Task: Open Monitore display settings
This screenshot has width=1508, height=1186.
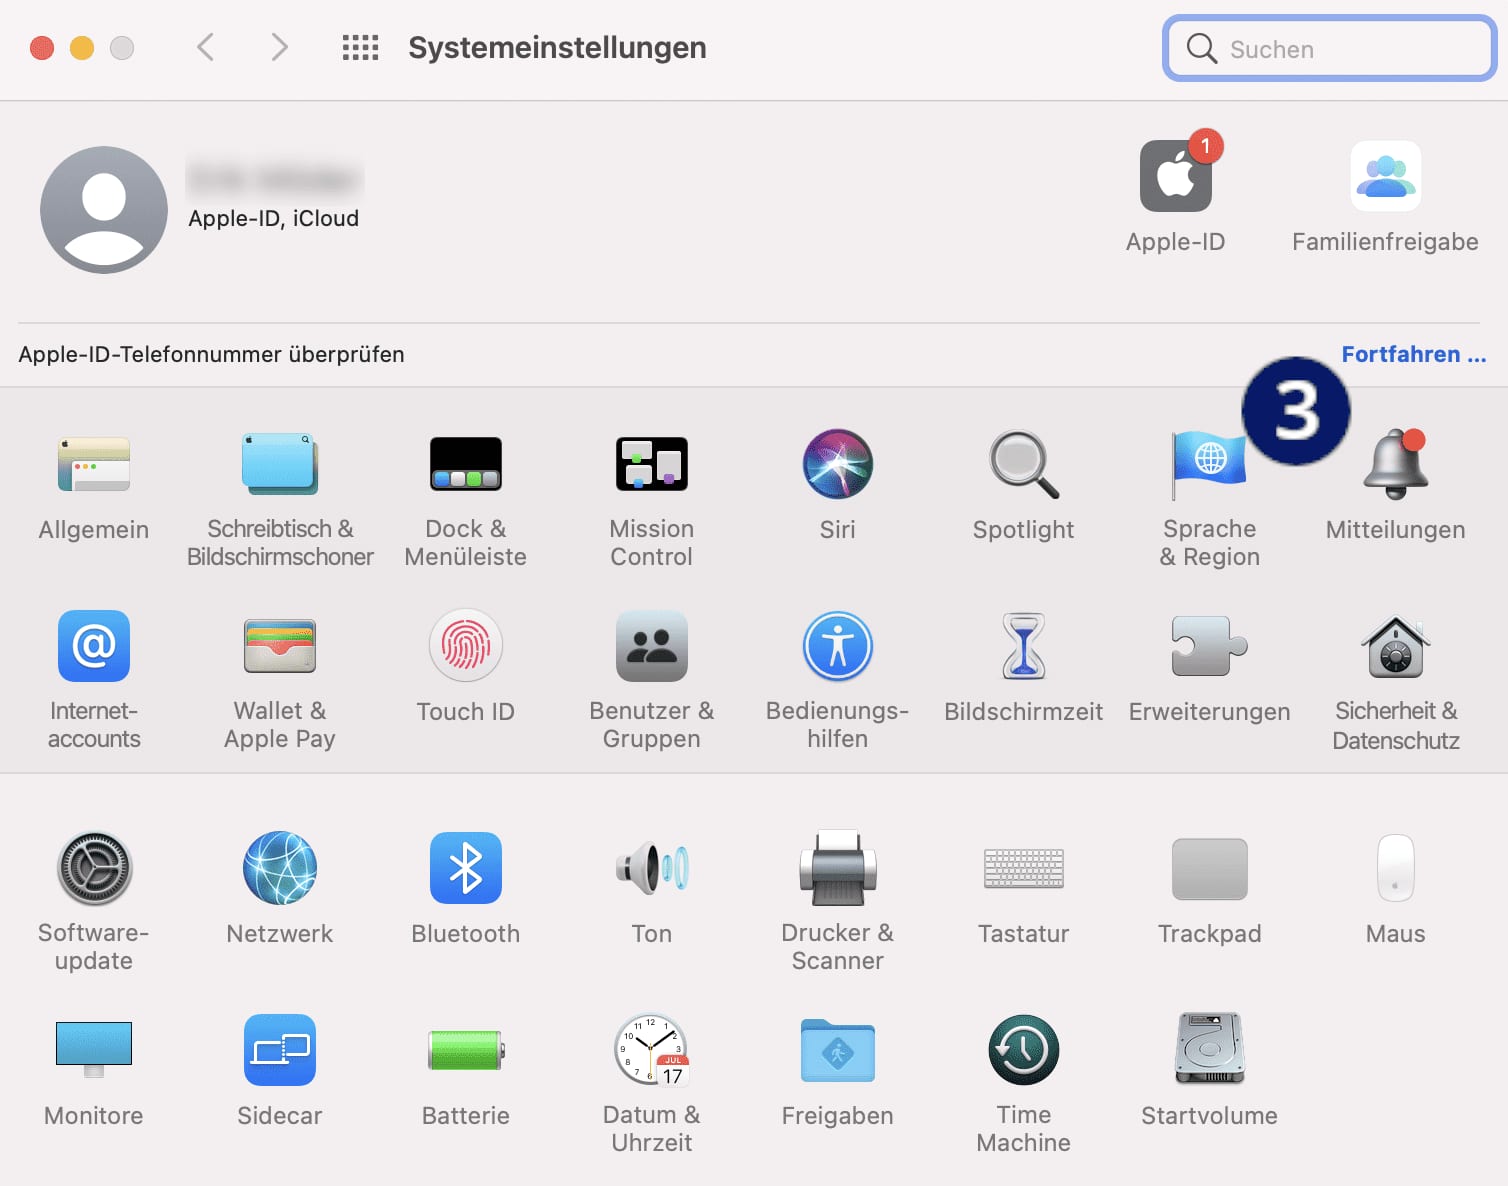Action: click(x=94, y=1050)
